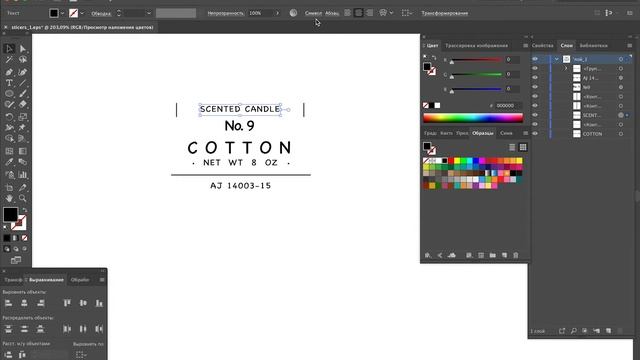This screenshot has width=640, height=360.
Task: Switch Swatches panel to list view
Action: coord(512,147)
